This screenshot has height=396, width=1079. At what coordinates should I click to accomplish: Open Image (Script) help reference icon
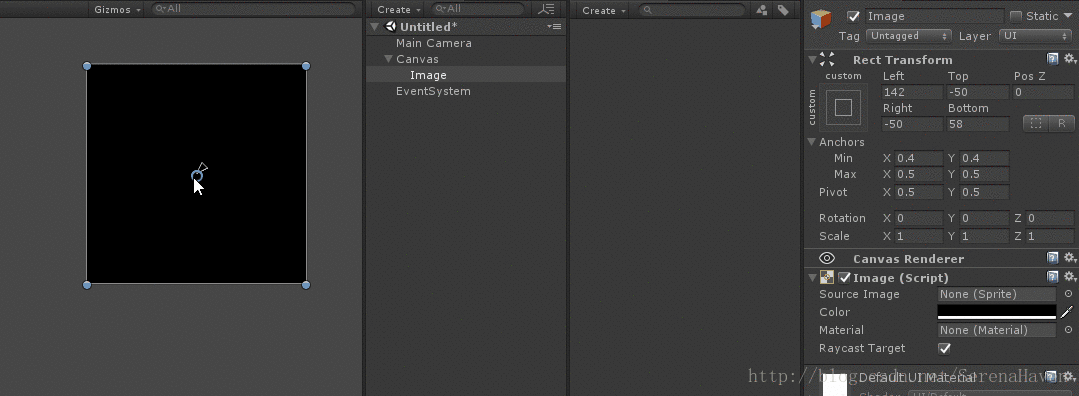tap(1052, 278)
